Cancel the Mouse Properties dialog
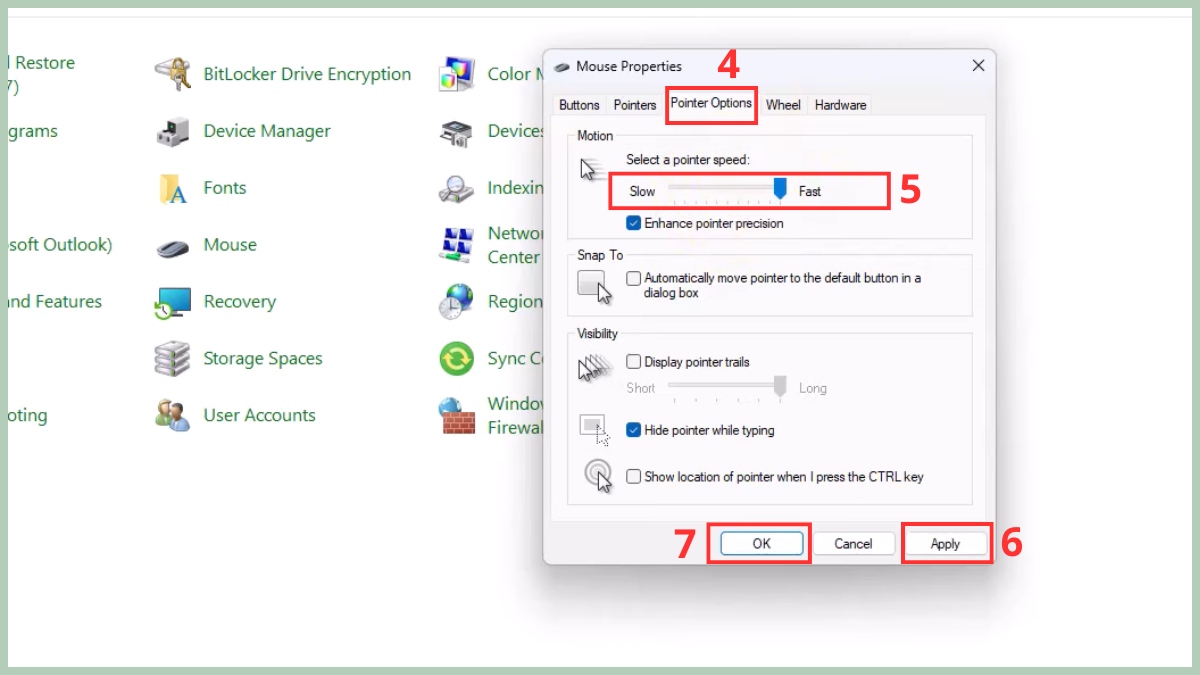Screen dimensions: 1200x675 coord(853,543)
